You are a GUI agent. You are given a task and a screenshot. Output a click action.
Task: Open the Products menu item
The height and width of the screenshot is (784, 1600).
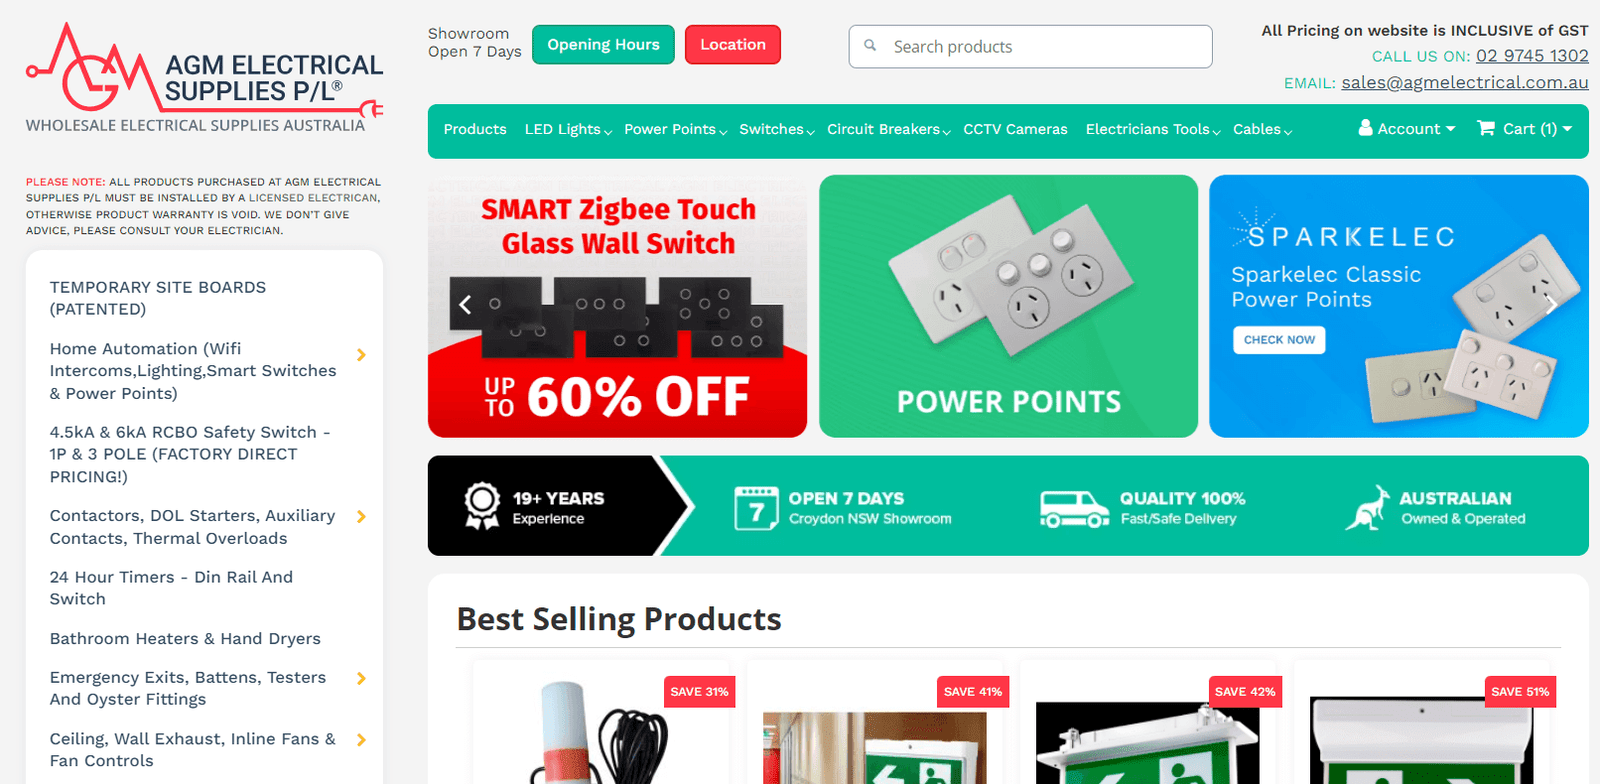pos(475,129)
